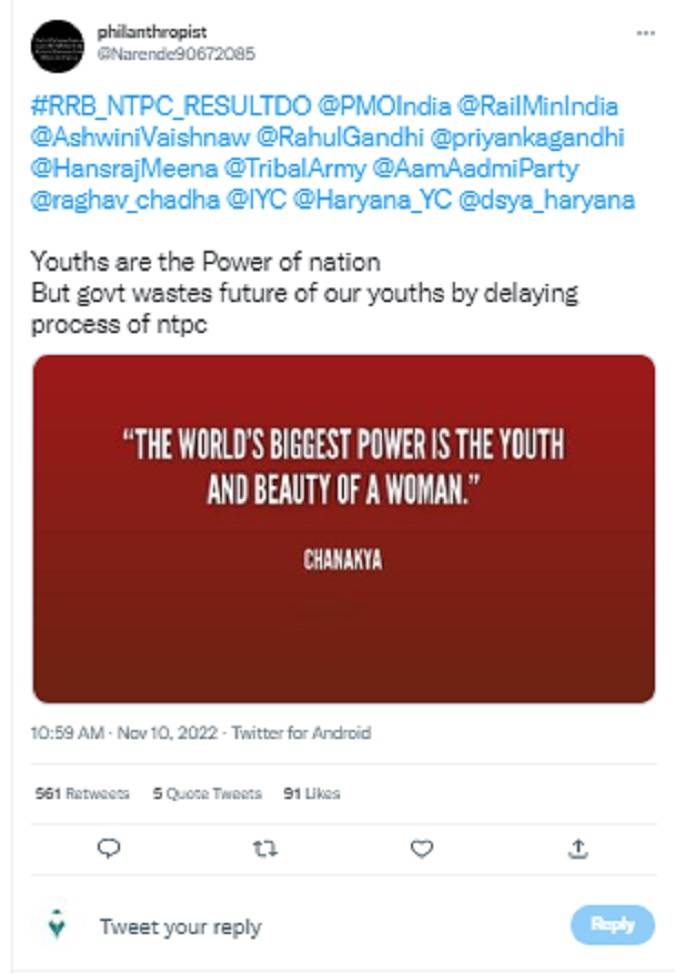The width and height of the screenshot is (675, 974).
Task: Open the three-dot more options menu
Action: 645,33
